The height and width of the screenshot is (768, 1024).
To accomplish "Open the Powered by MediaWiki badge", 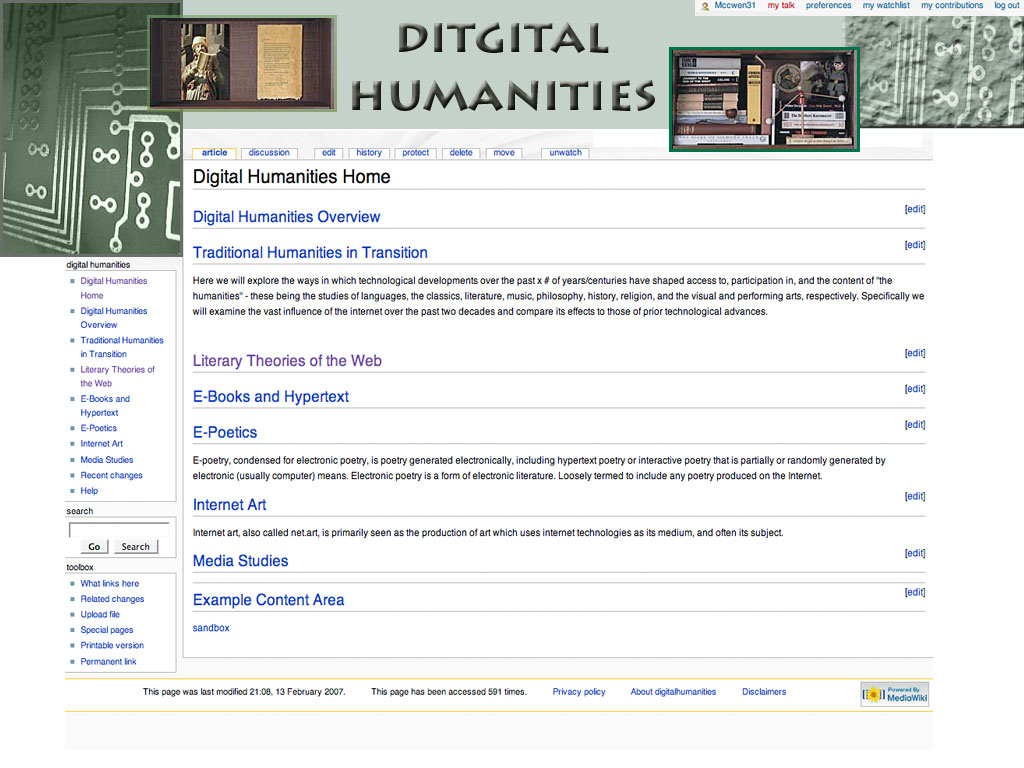I will [x=895, y=694].
